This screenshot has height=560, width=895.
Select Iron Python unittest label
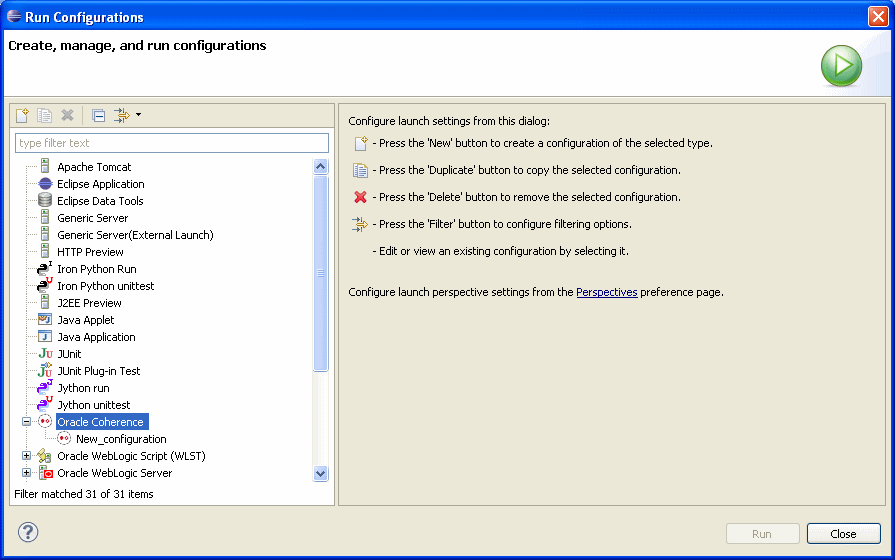click(106, 286)
